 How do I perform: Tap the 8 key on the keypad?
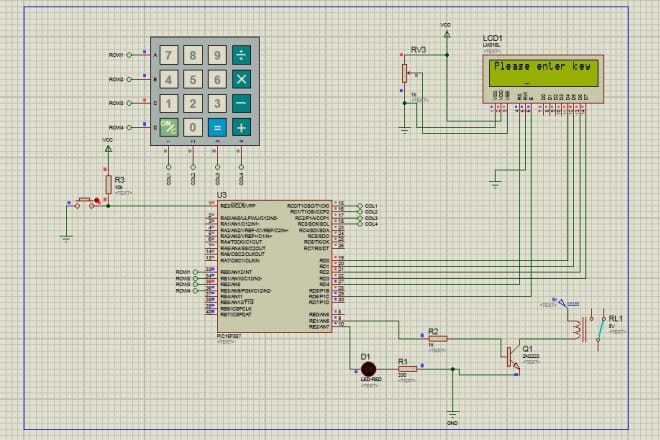[x=193, y=55]
